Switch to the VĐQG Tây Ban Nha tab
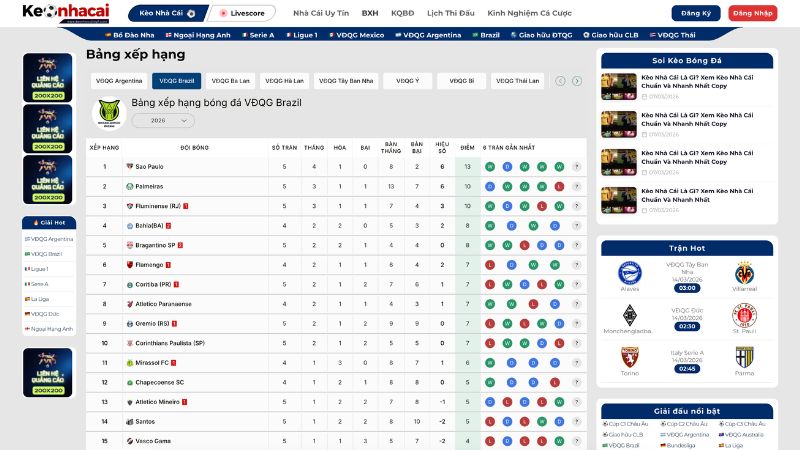The height and width of the screenshot is (450, 800). point(345,80)
